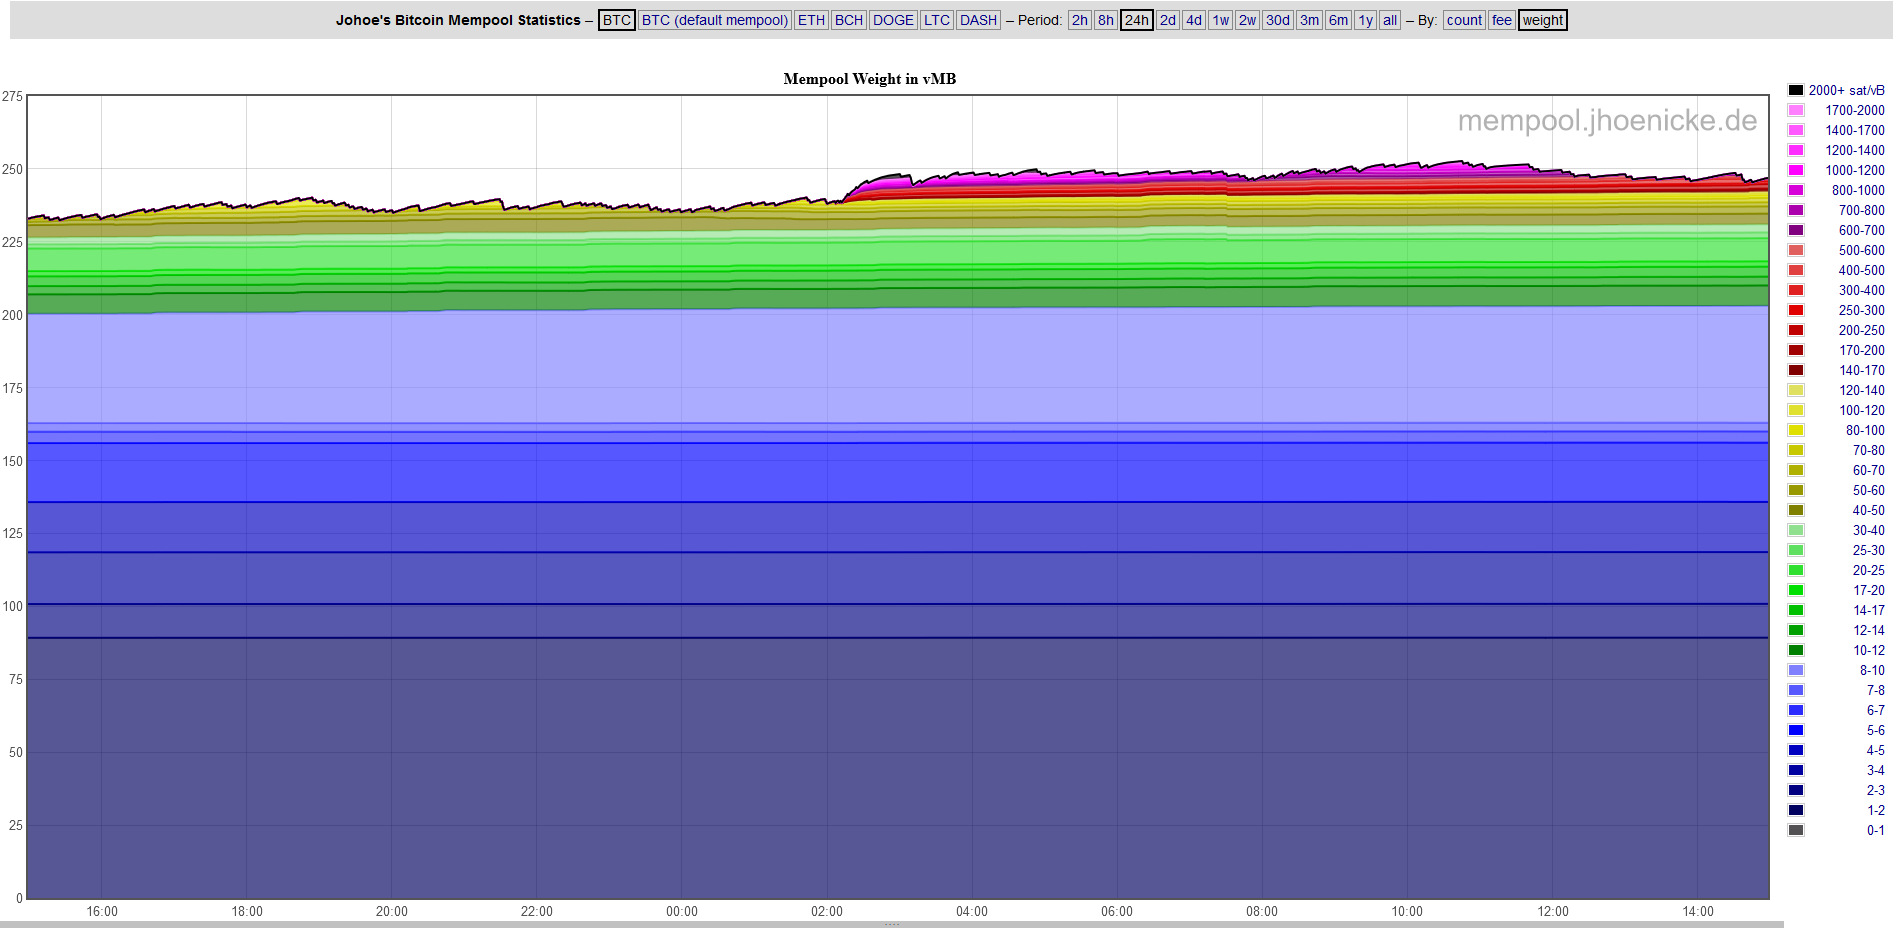Click the 60-70 legend swatch
The height and width of the screenshot is (928, 1893).
(x=1796, y=470)
